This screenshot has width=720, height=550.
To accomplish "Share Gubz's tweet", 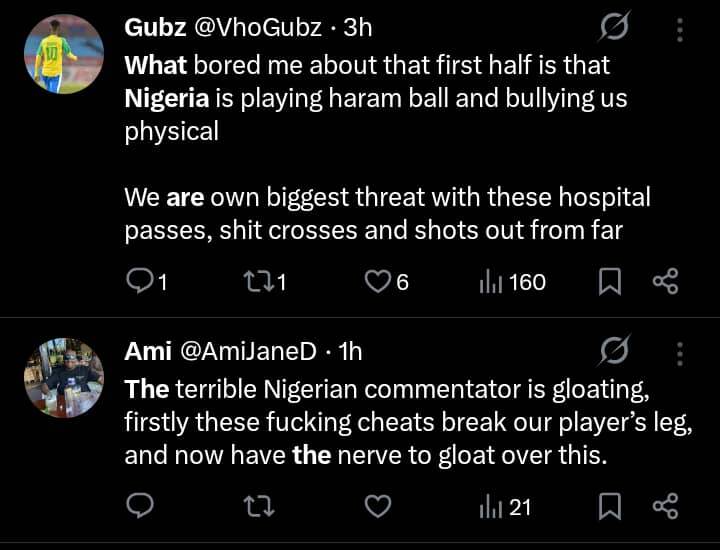I will point(665,282).
